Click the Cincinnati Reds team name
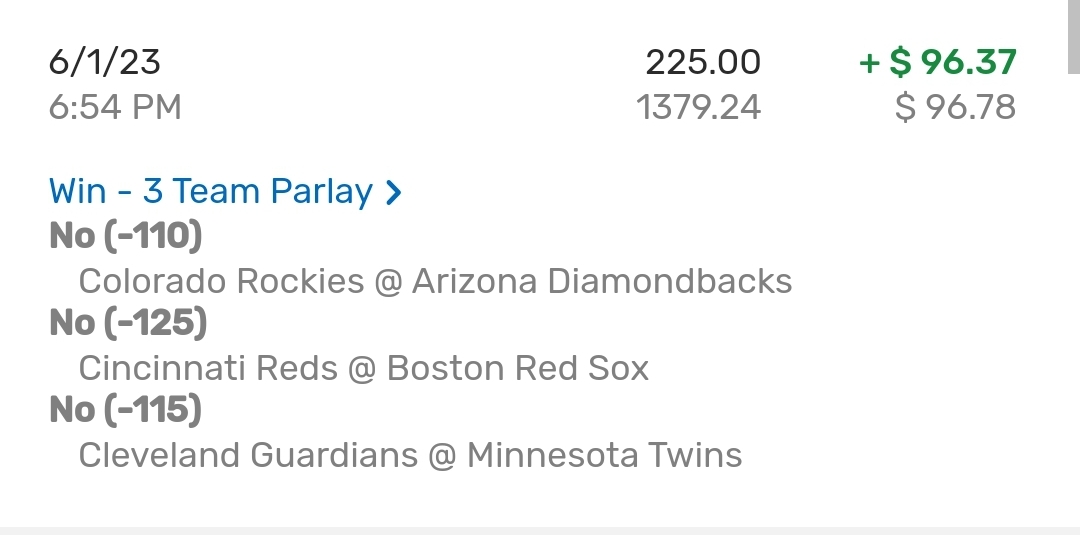1080x535 pixels. click(x=208, y=368)
